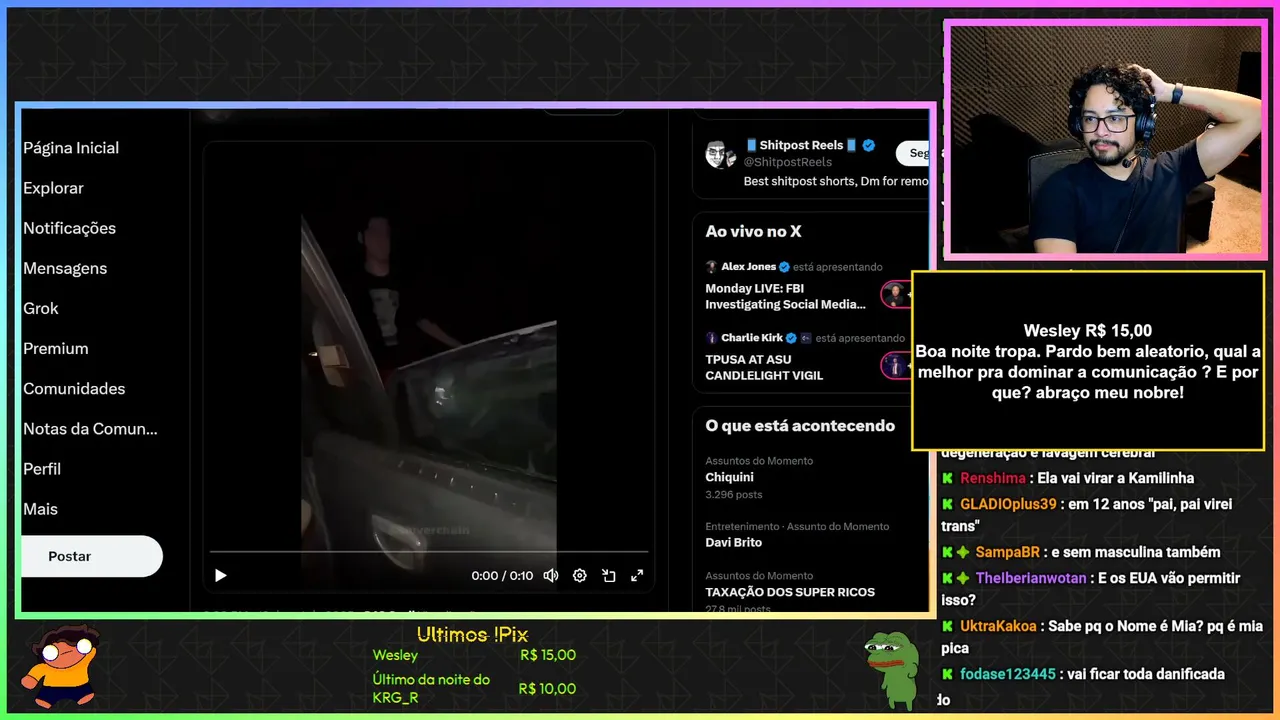1280x720 pixels.
Task: Click the O que está acontecendo heading
Action: click(x=800, y=426)
